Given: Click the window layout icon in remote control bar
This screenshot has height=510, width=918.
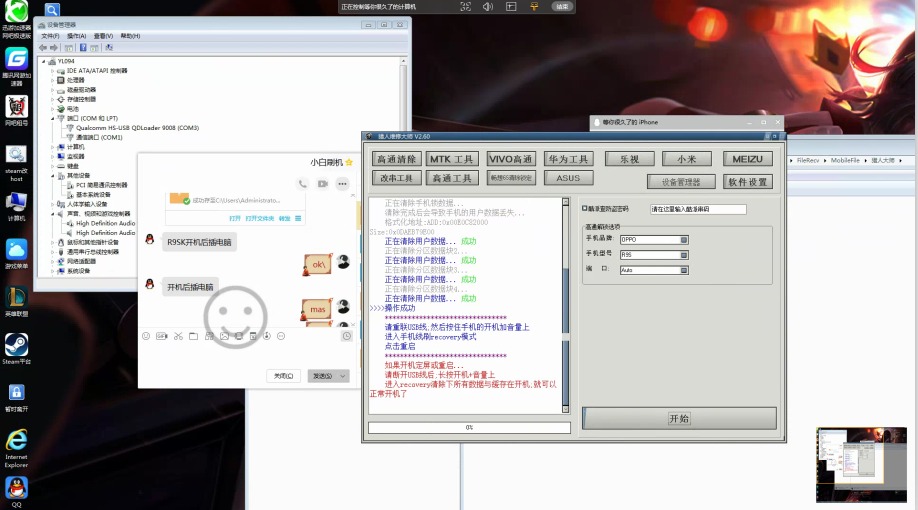Looking at the screenshot, I should coord(511,6).
